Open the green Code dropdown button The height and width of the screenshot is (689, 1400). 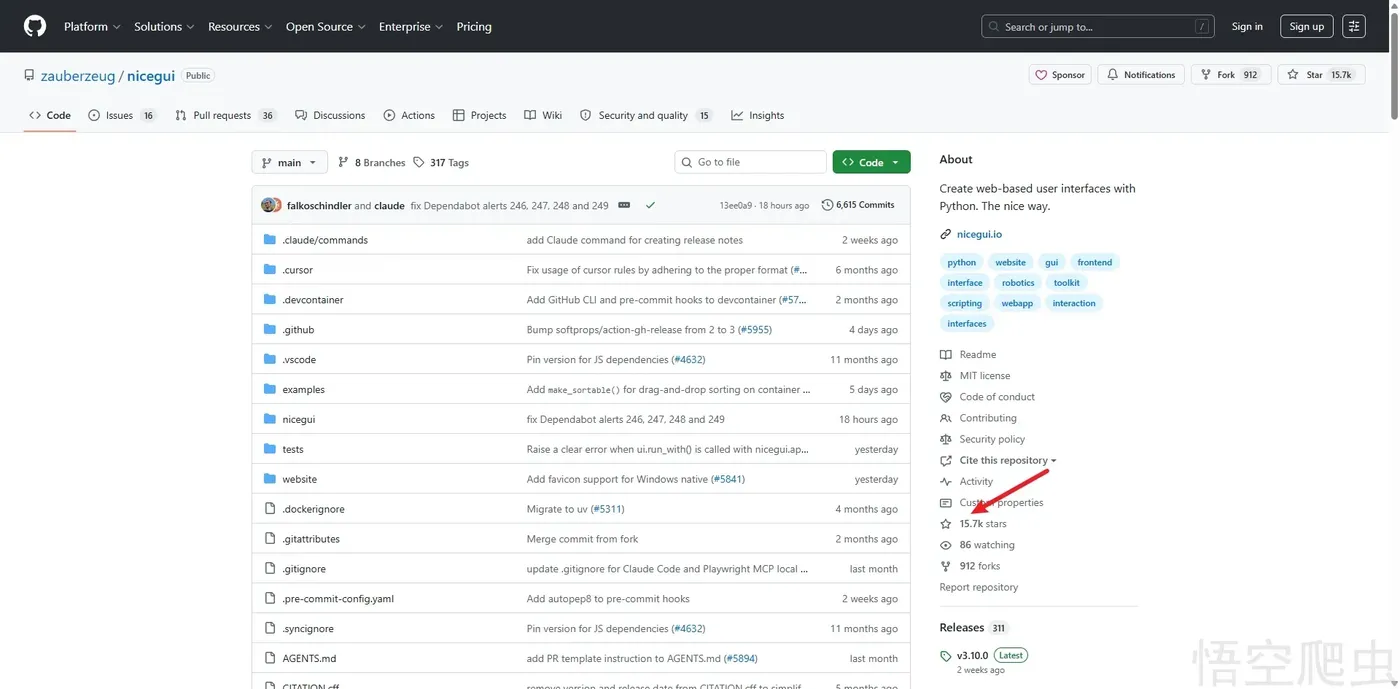coord(871,162)
